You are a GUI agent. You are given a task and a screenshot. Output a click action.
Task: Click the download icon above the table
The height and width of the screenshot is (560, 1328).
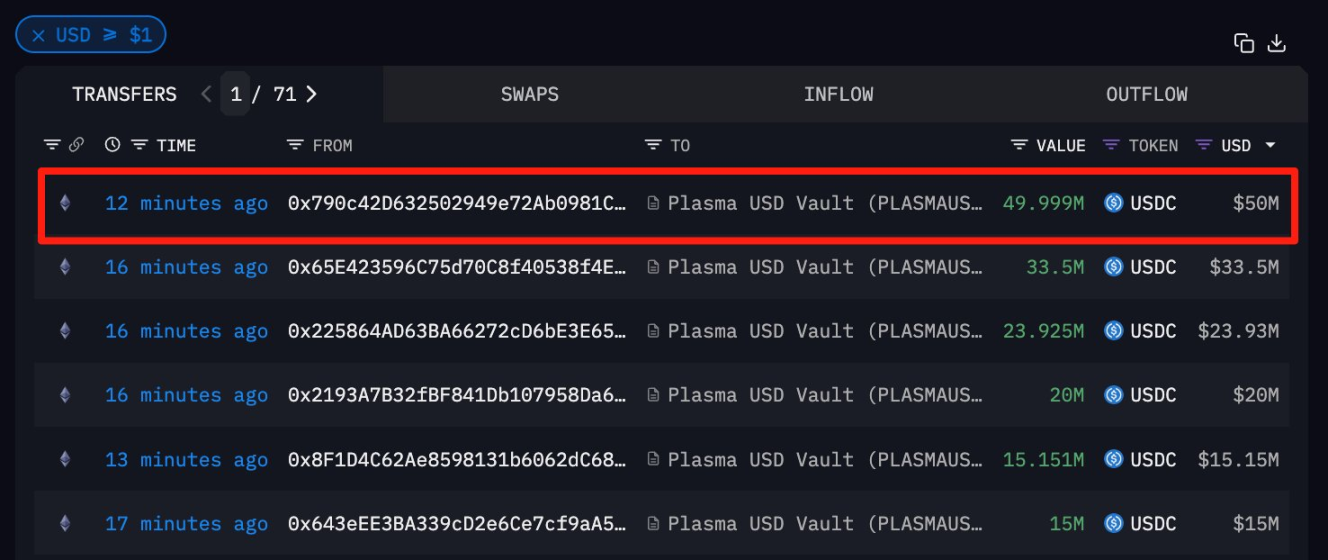1276,42
